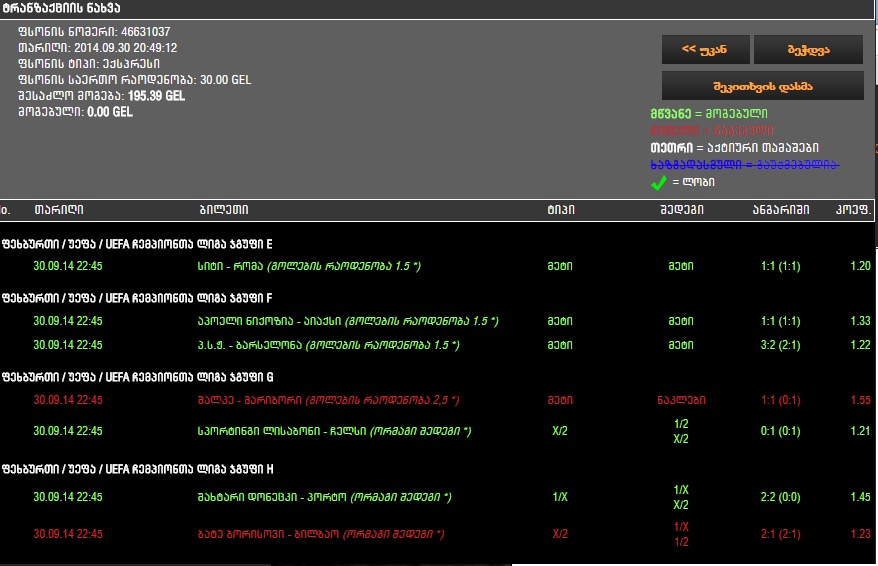
Task: Click the red score 2:1 (2:1)
Action: pos(781,534)
